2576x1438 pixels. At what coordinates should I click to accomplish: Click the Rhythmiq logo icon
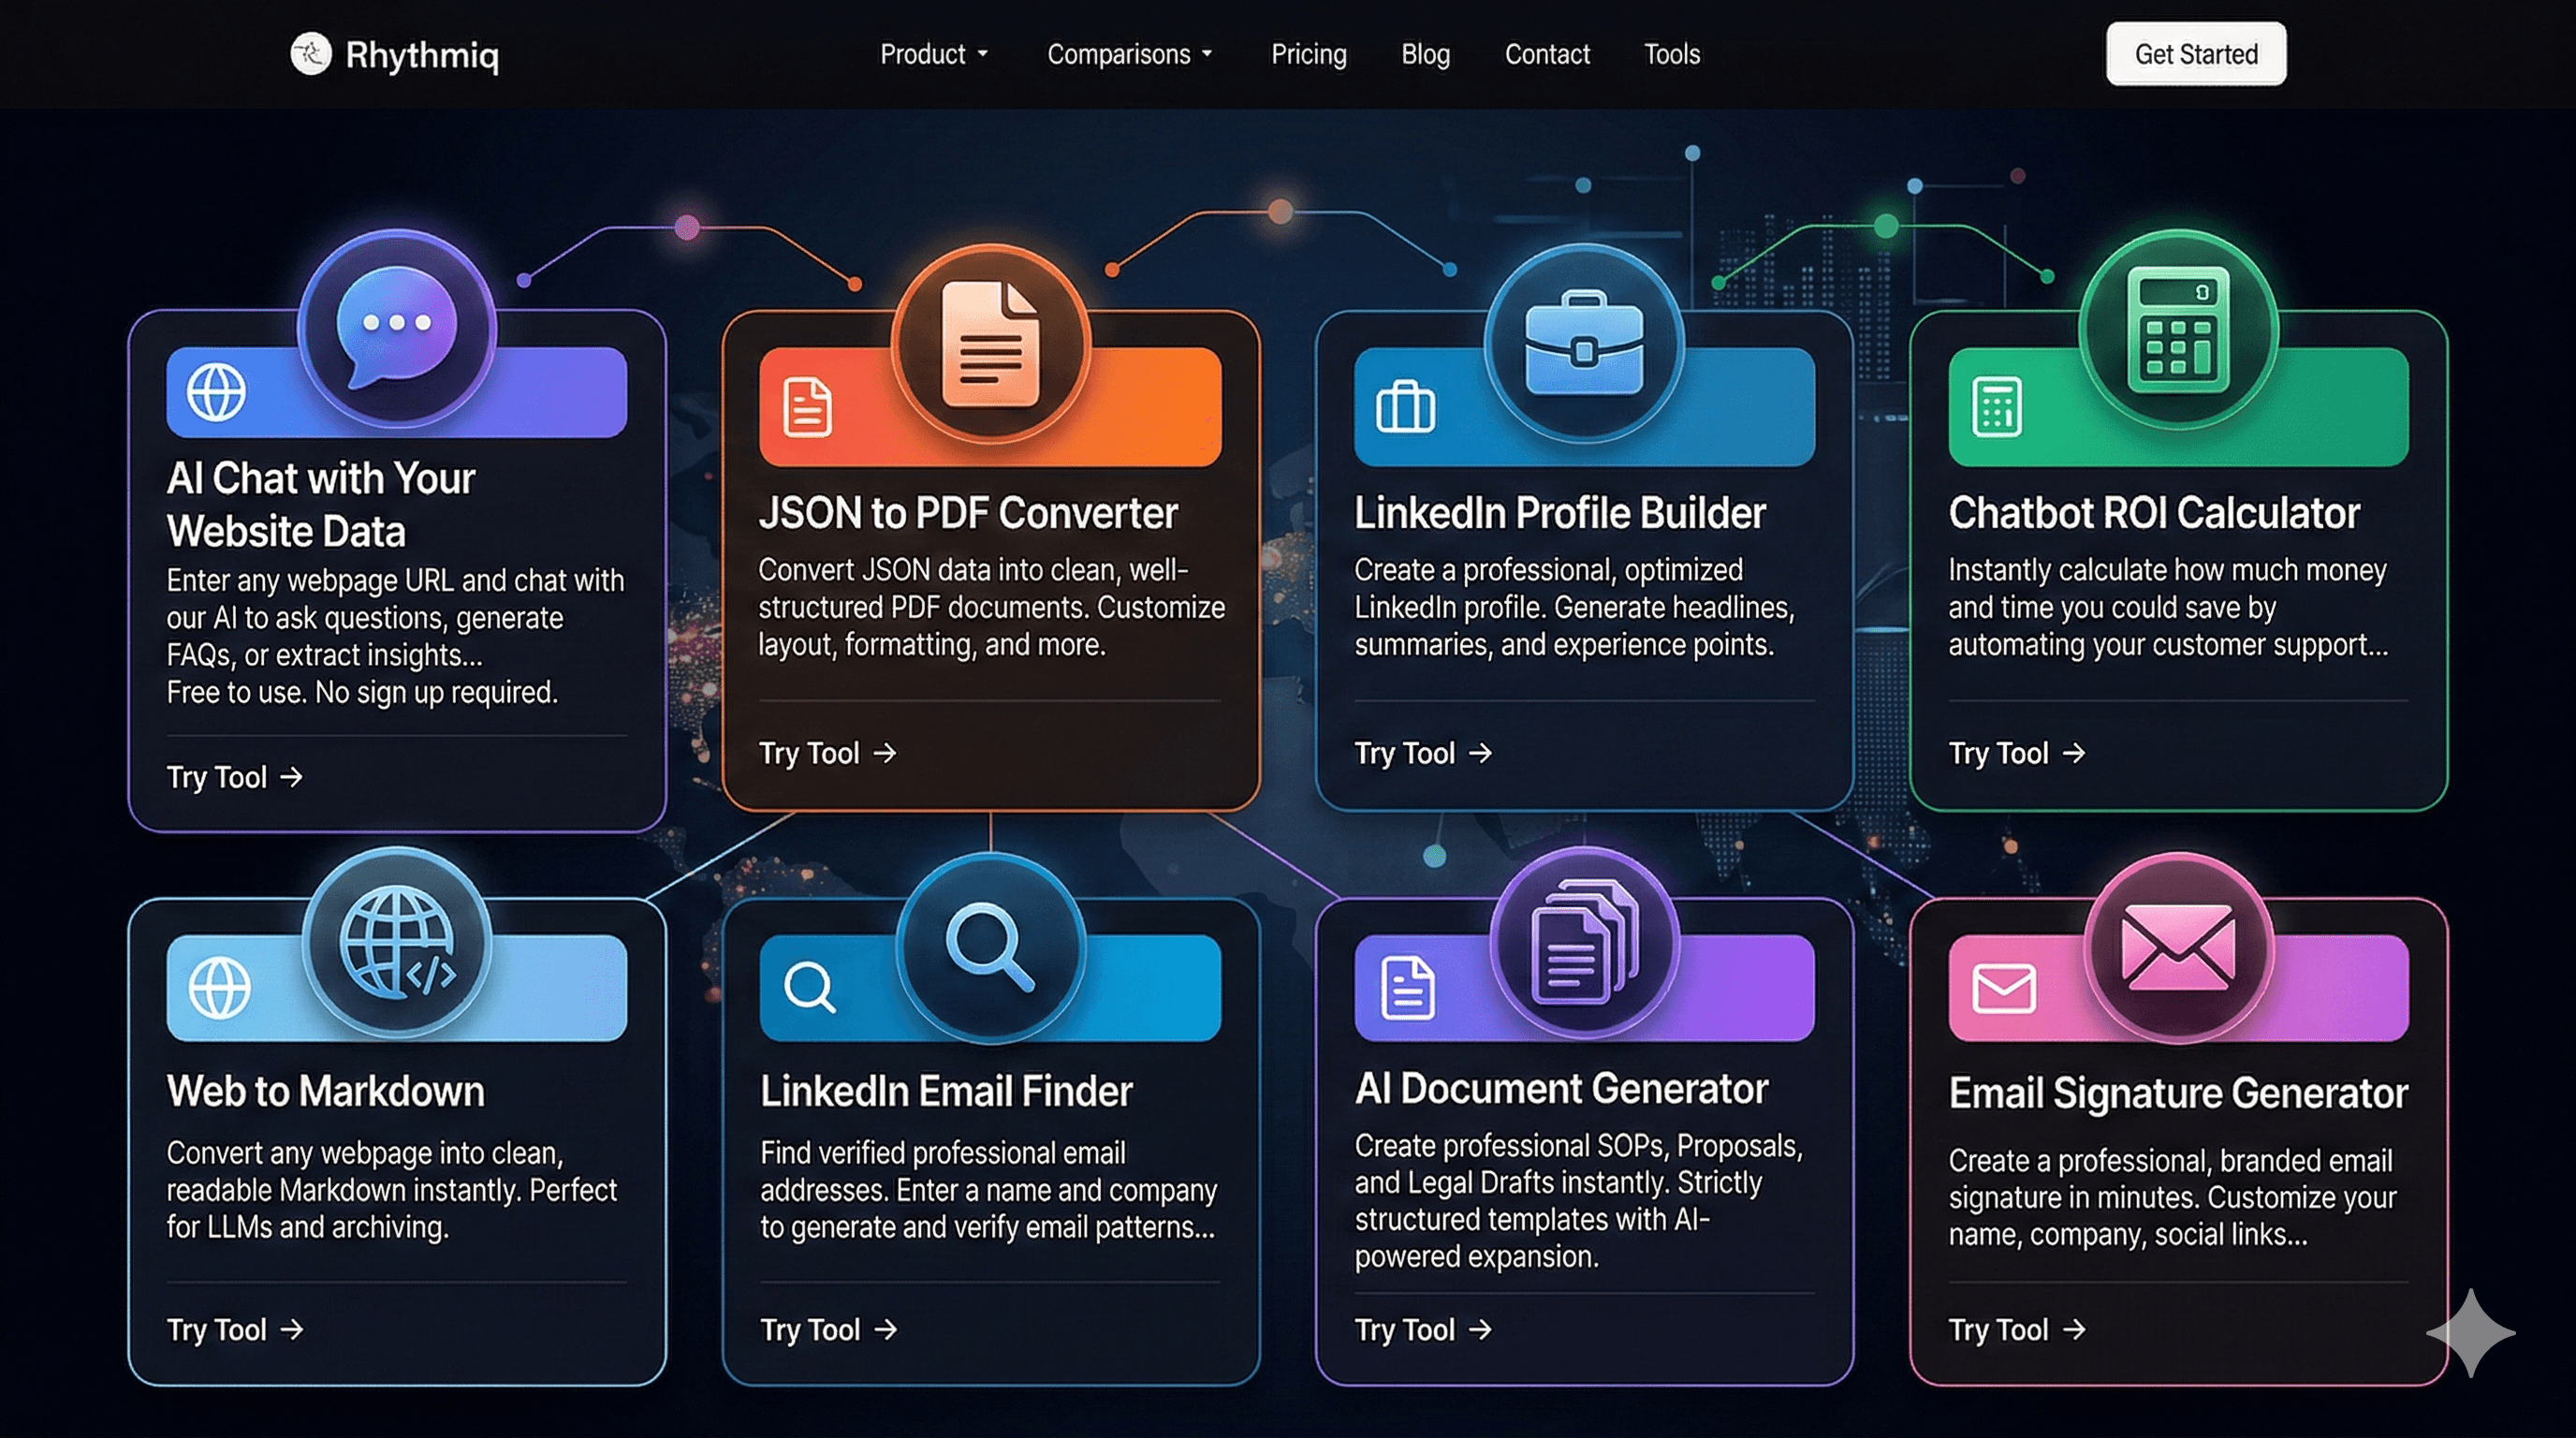(x=310, y=54)
